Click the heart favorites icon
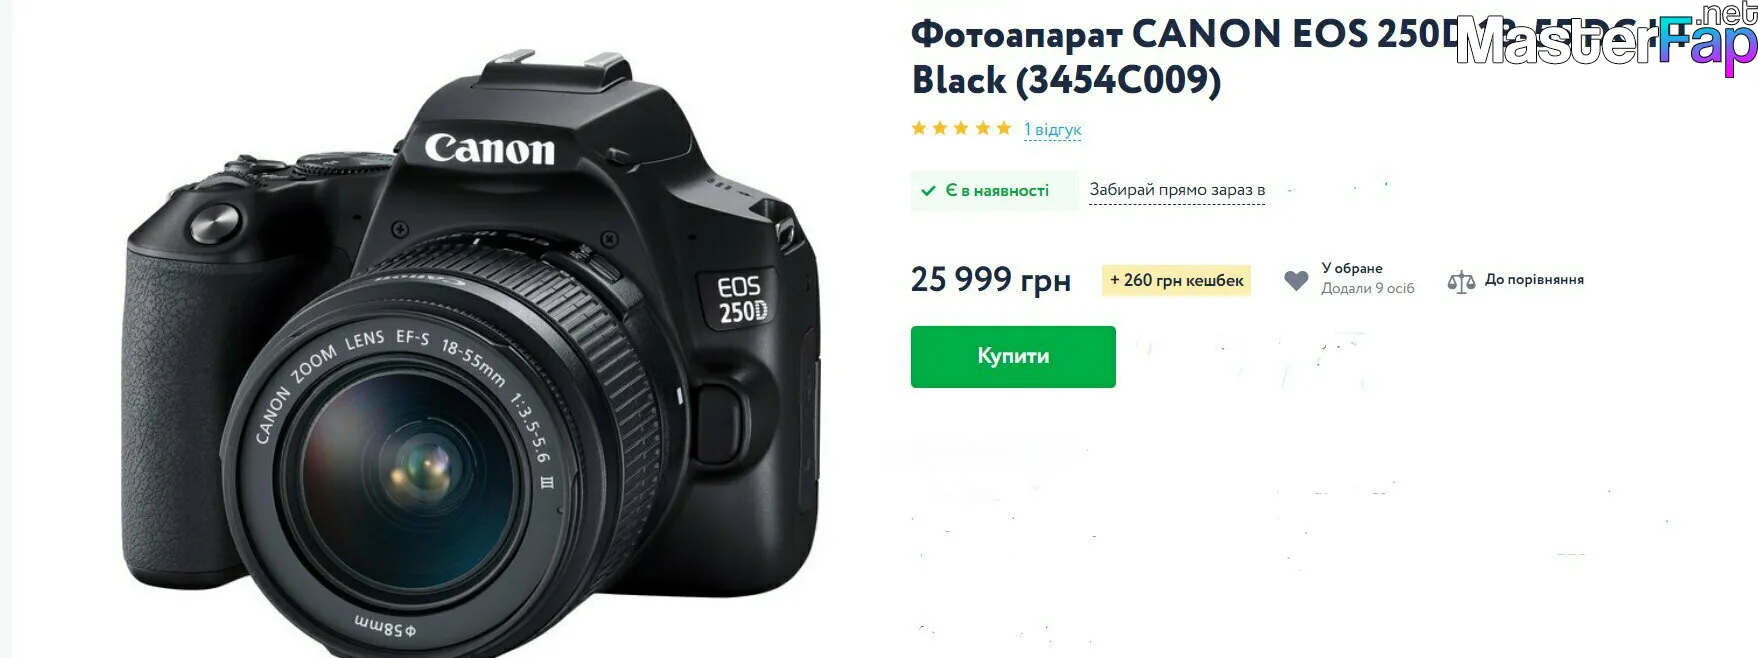 (1296, 281)
